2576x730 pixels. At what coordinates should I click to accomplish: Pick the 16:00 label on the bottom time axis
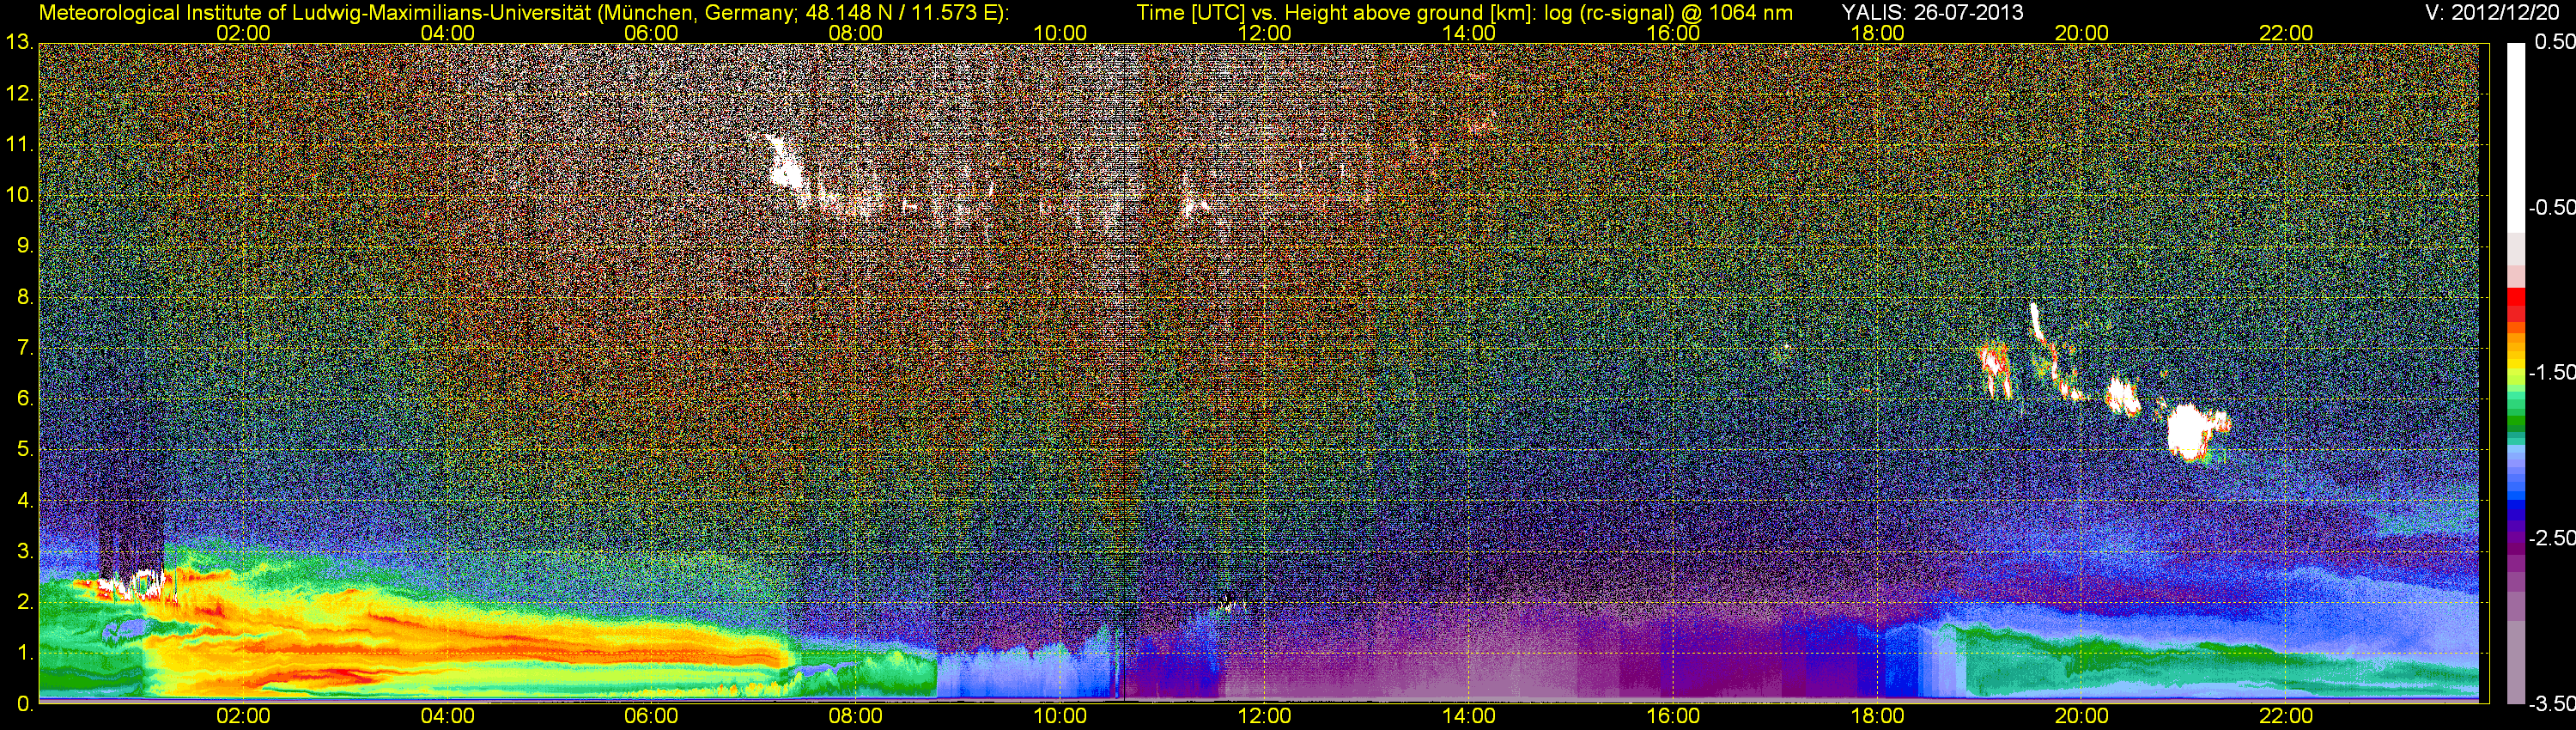pos(1673,716)
